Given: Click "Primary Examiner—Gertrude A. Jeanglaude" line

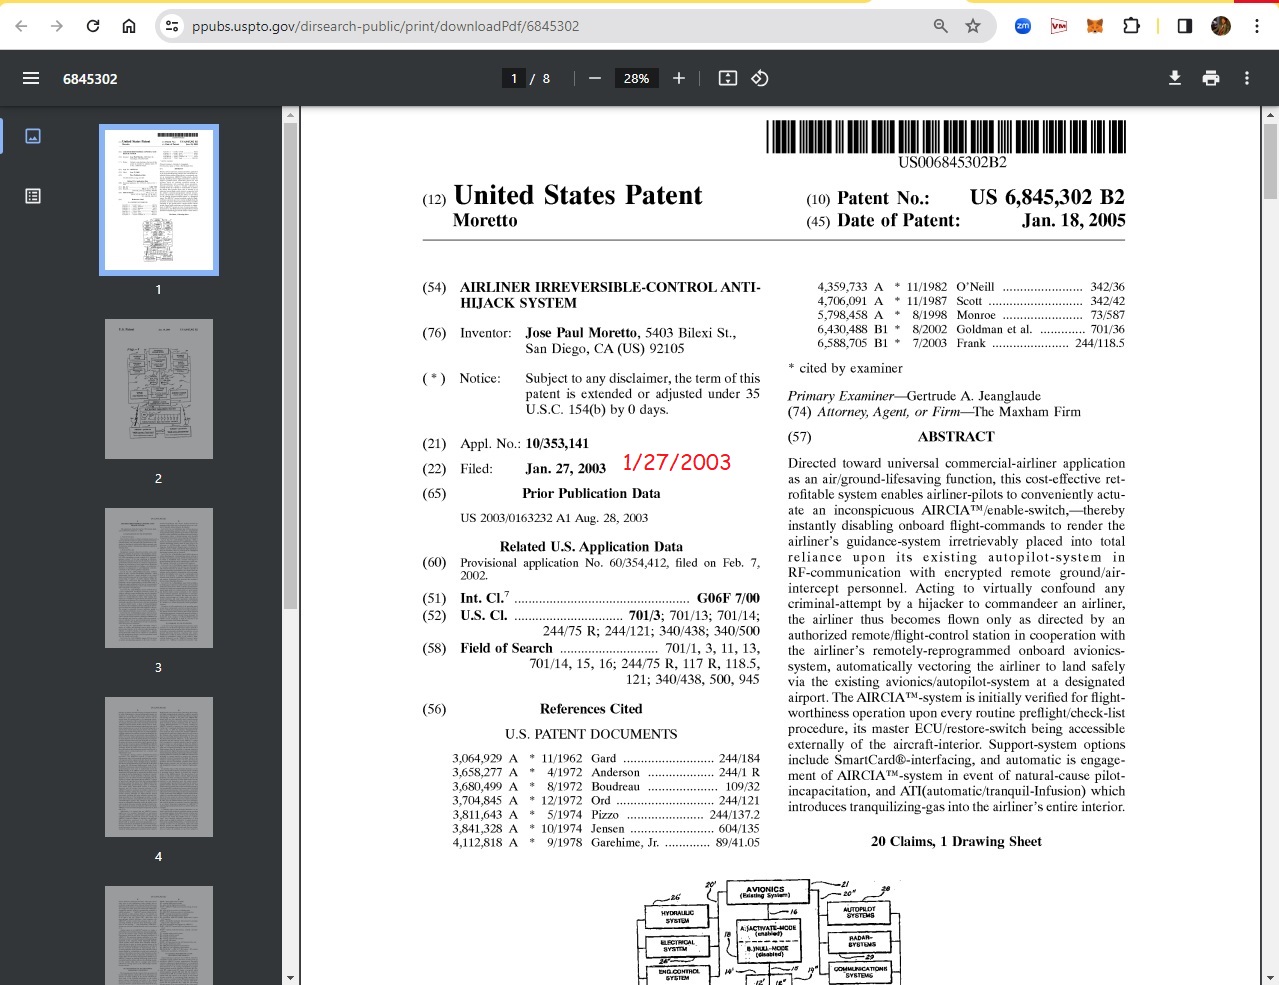Looking at the screenshot, I should click(x=914, y=396).
